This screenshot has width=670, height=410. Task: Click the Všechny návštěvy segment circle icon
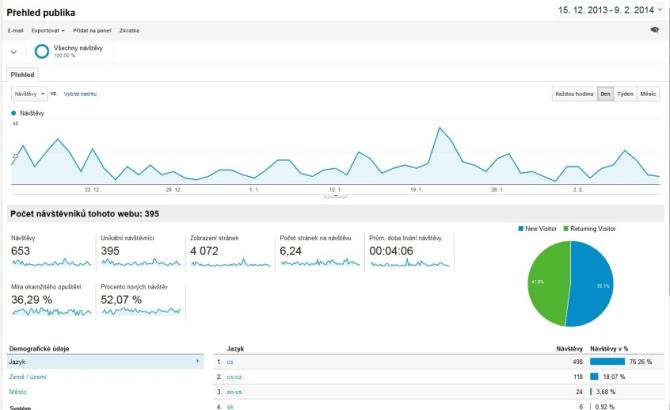pyautogui.click(x=42, y=50)
